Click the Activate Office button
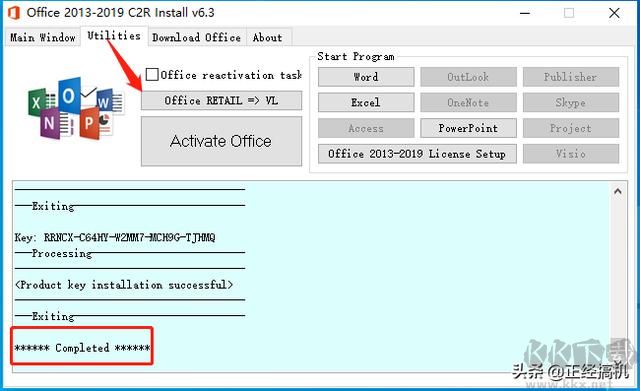640x391 pixels. 222,141
